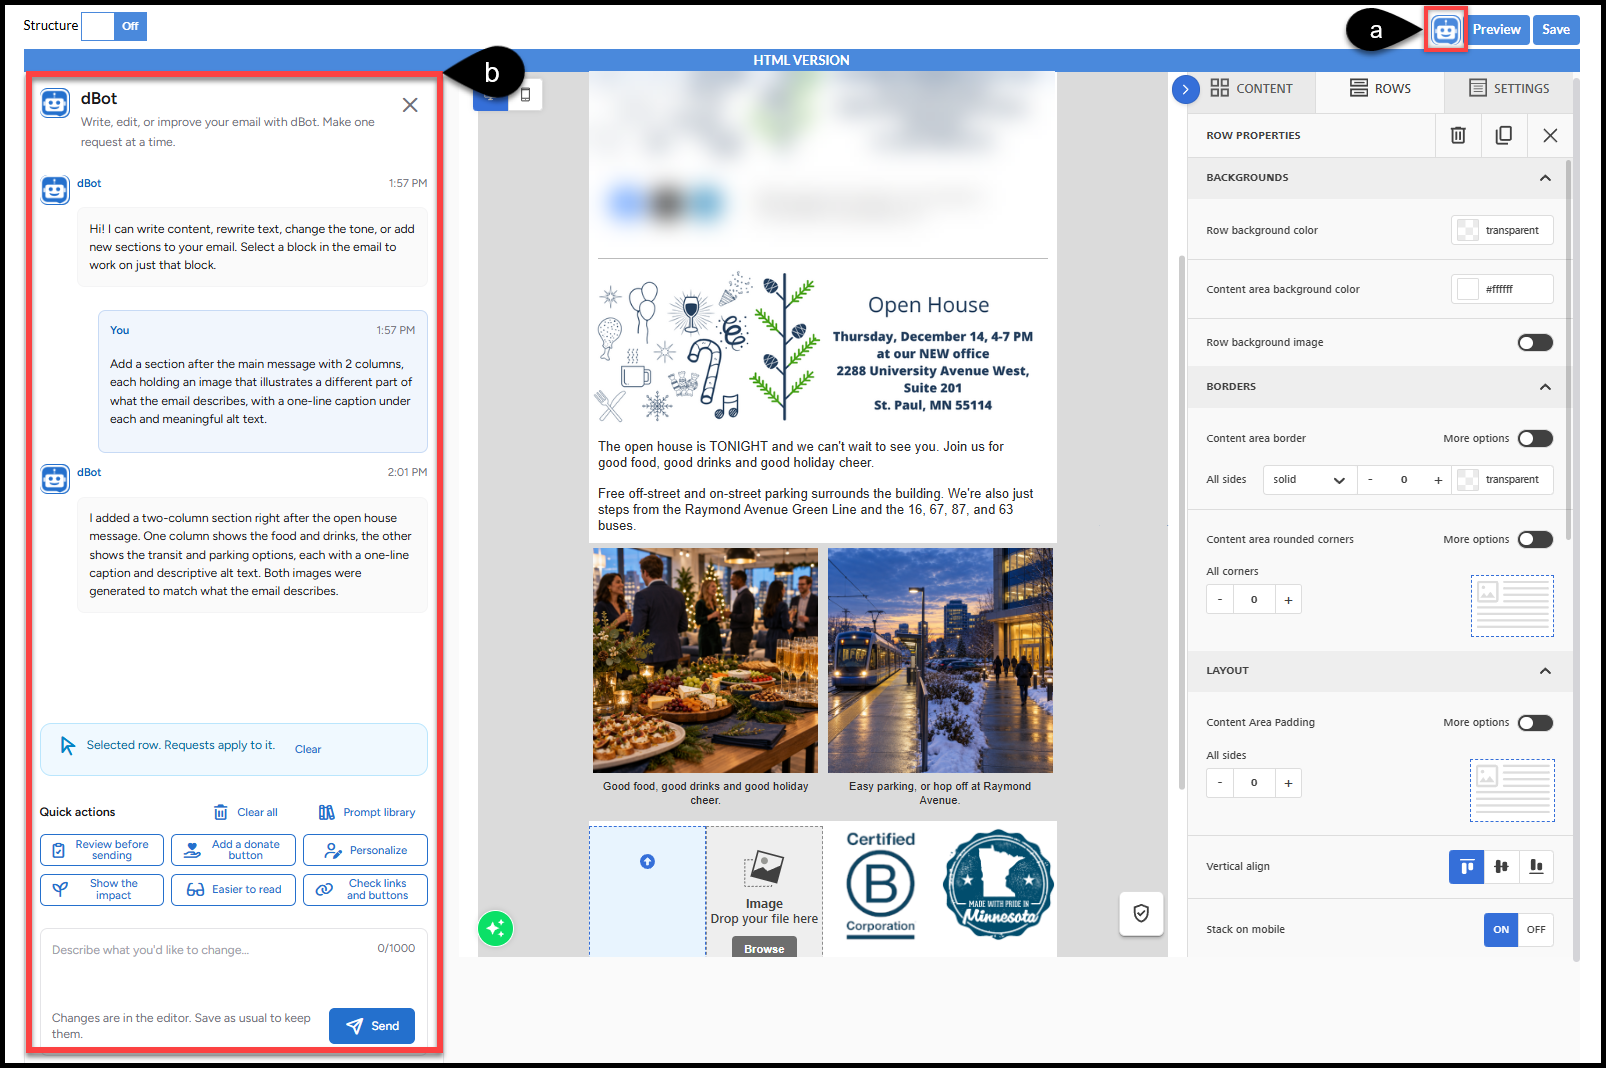Open the border style dropdown
The height and width of the screenshot is (1068, 1606).
pos(1310,480)
